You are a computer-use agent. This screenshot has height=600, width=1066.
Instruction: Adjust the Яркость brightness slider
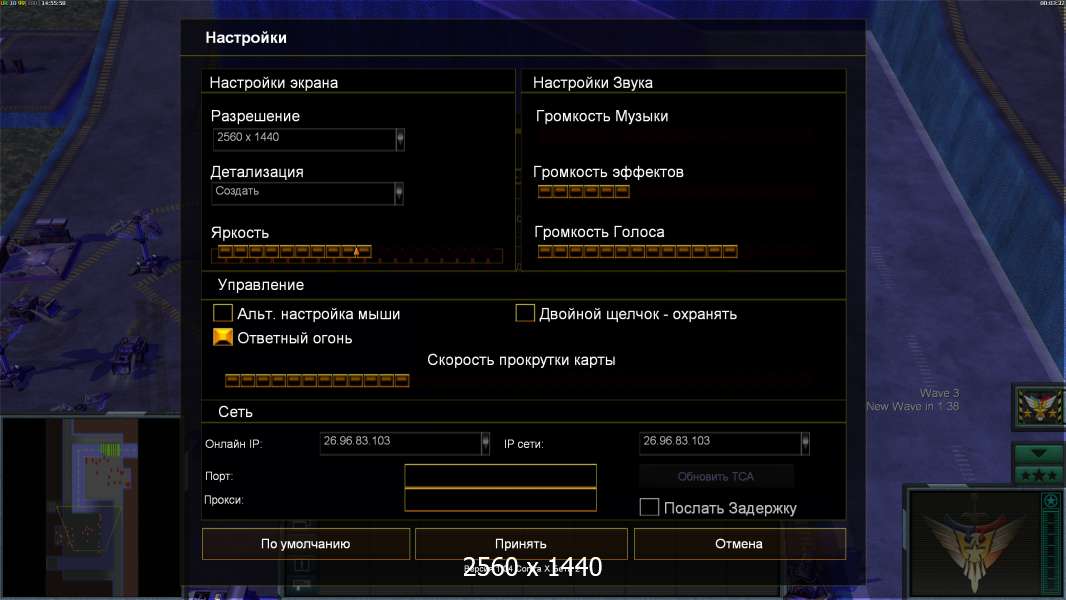click(357, 254)
